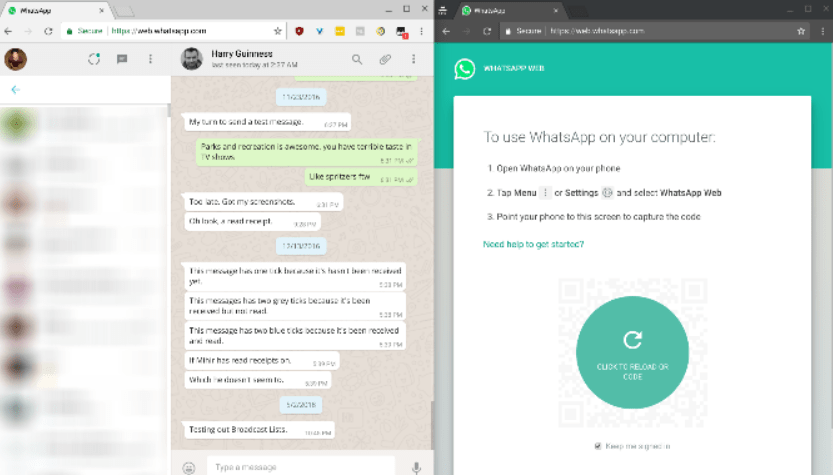Viewport: 833px width, 475px height.
Task: Toggle Keep me signed in checkbox
Action: click(598, 446)
